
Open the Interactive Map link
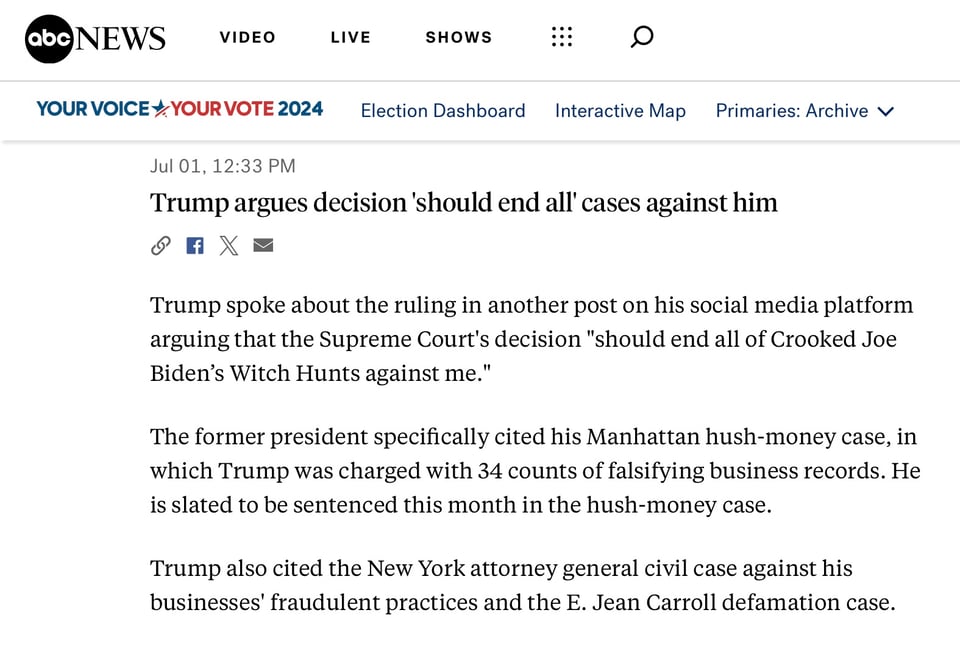[620, 111]
